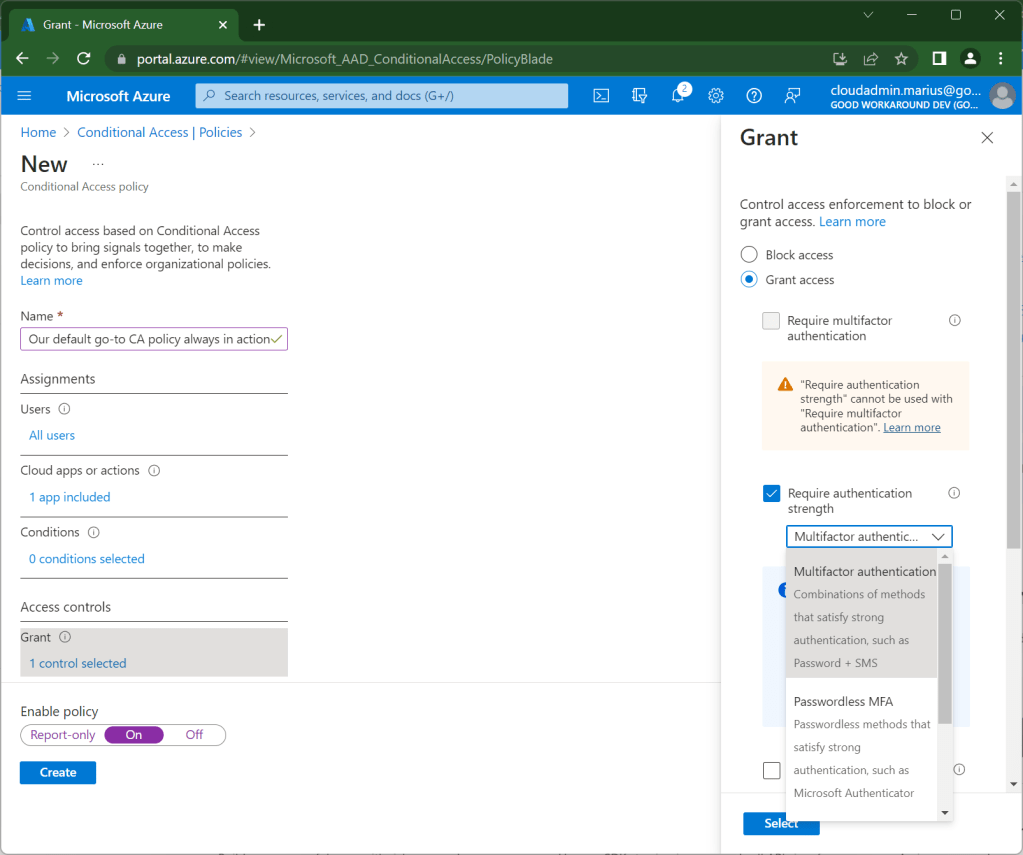Screen dimensions: 1023x855
Task: Click the Create button
Action: click(x=58, y=772)
